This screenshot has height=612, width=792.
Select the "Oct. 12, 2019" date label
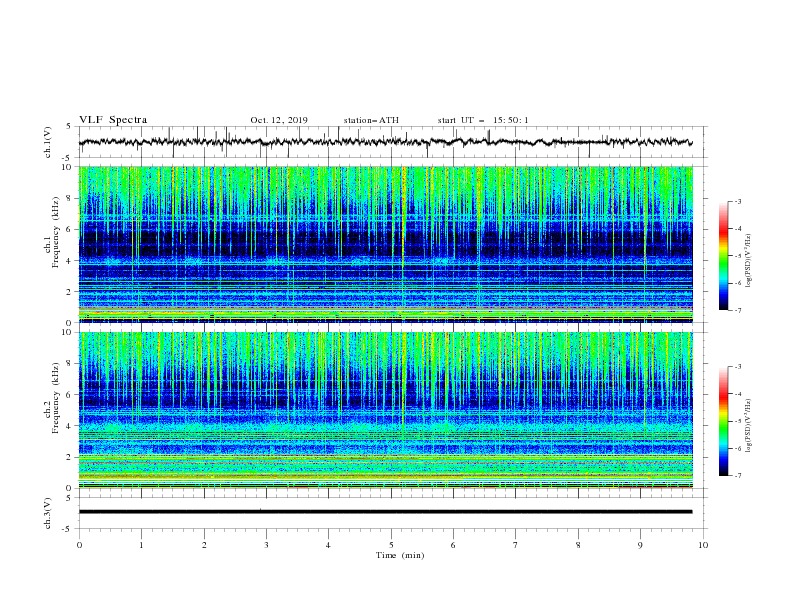coord(279,120)
